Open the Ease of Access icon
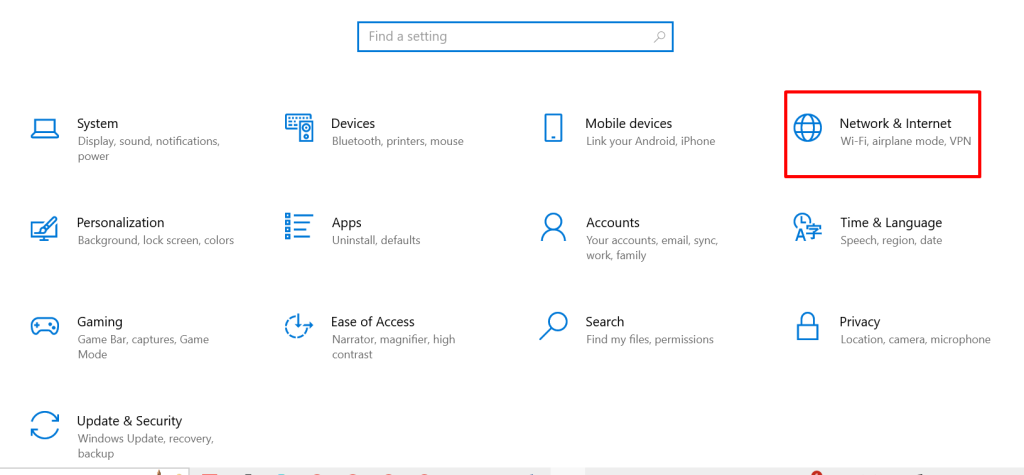Image resolution: width=1024 pixels, height=475 pixels. coord(299,326)
